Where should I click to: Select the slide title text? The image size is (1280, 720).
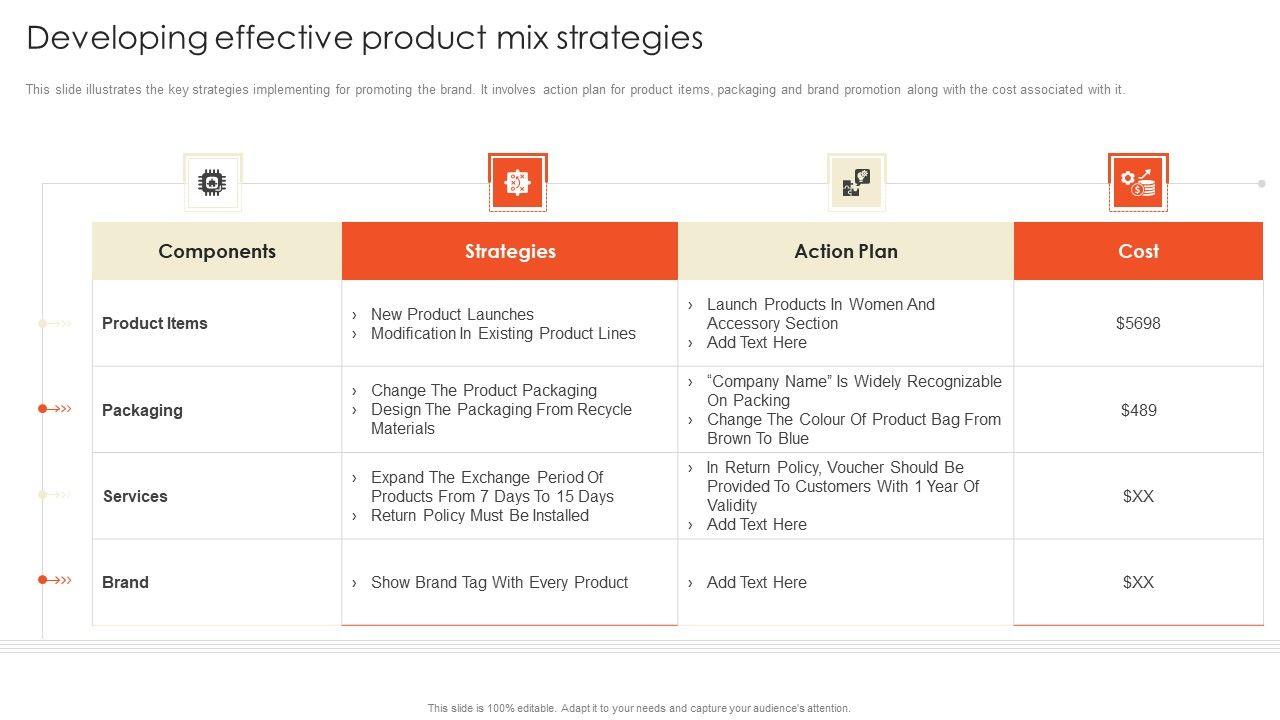(x=365, y=38)
